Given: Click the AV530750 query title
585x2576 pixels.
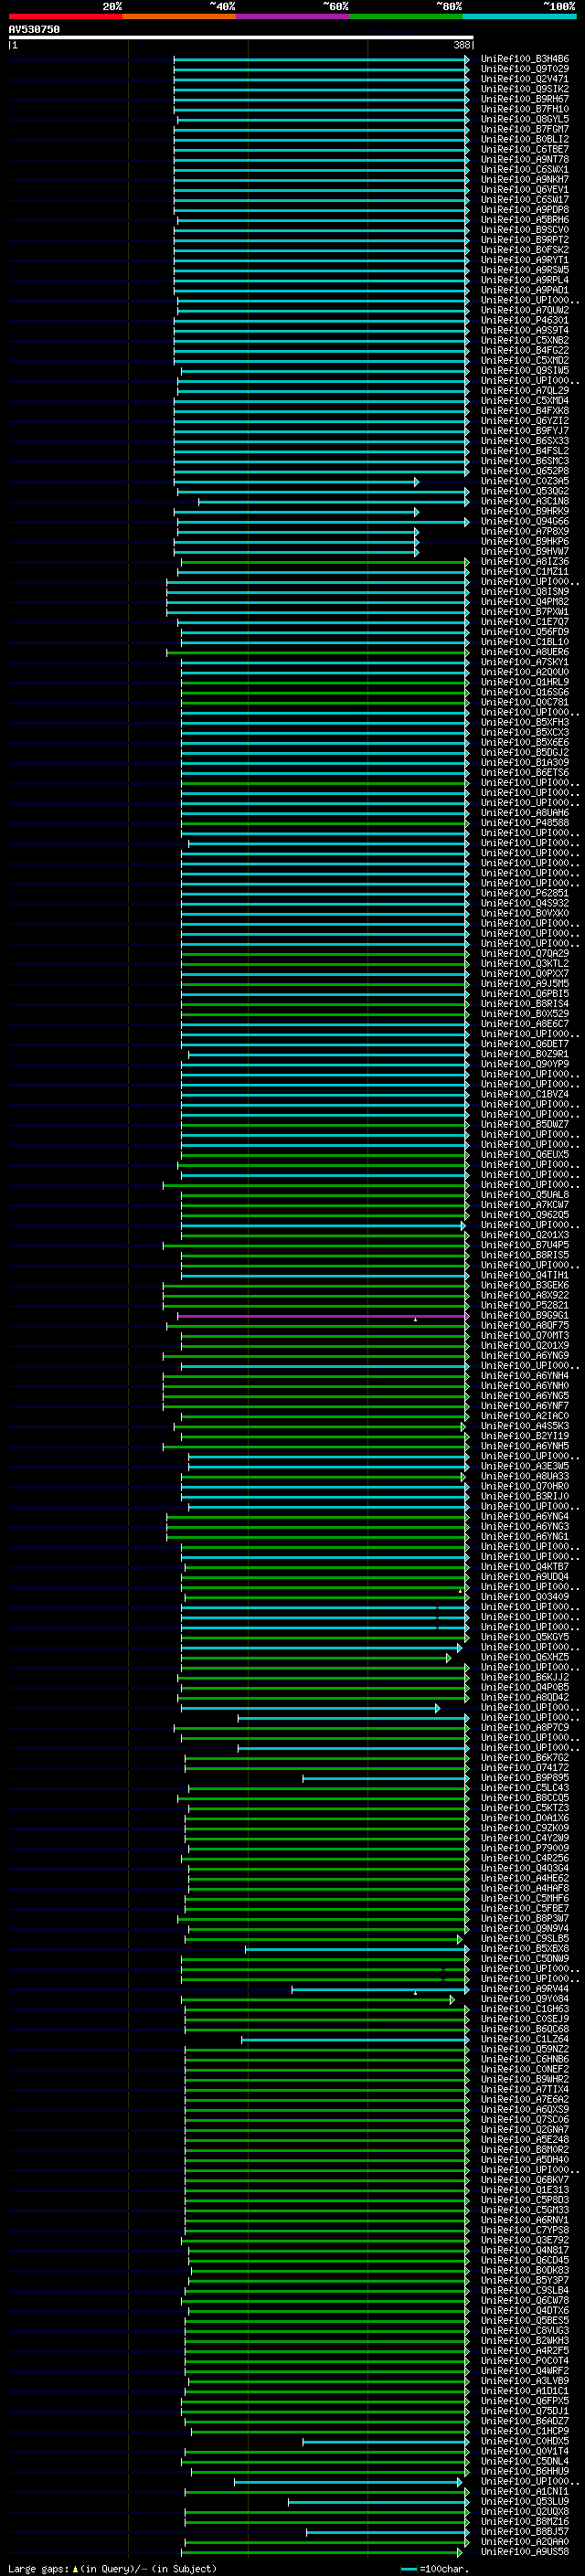Looking at the screenshot, I should [x=34, y=30].
